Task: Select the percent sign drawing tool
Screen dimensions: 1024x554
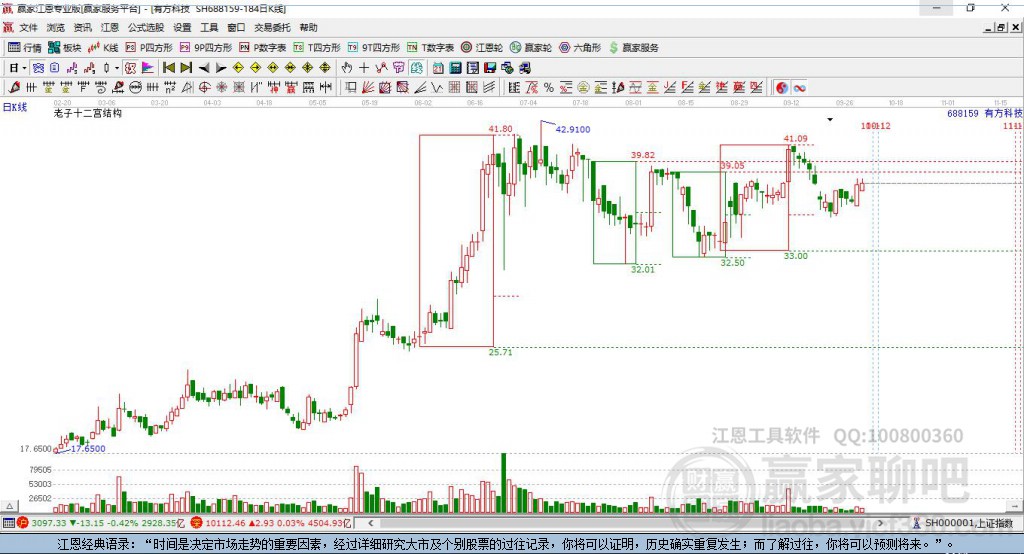Action: [549, 88]
